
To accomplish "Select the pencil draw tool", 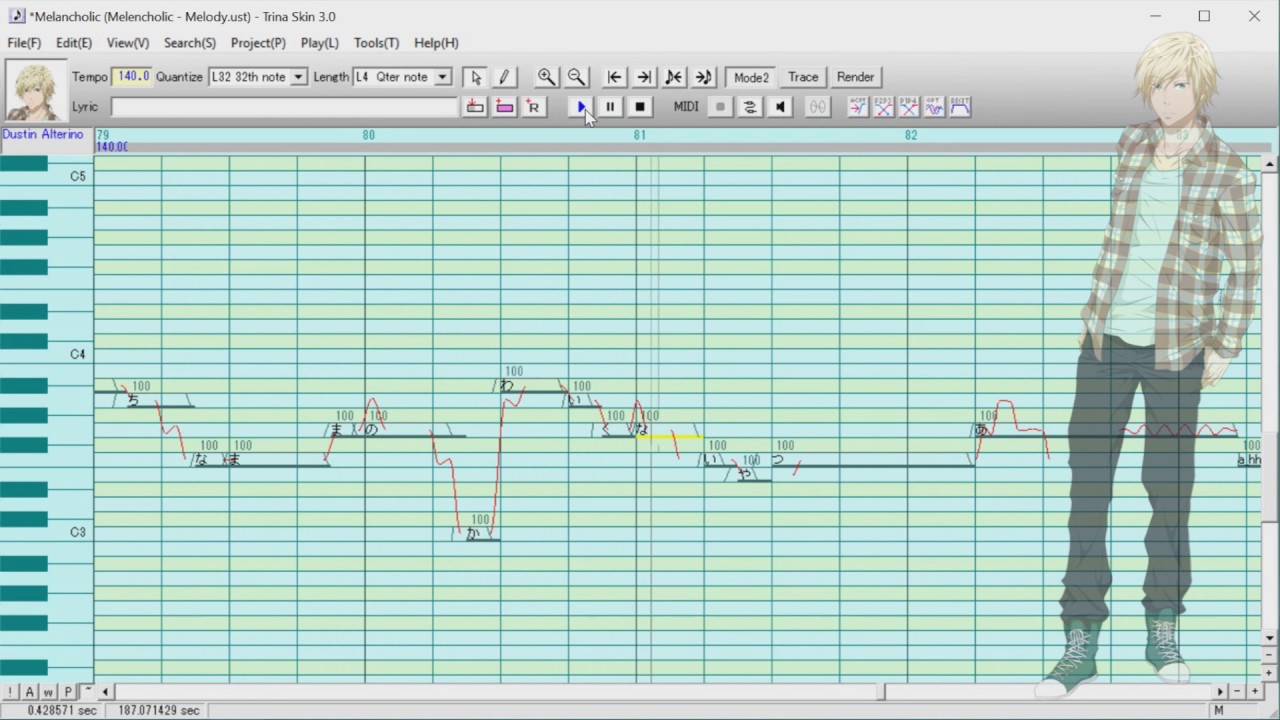I will coord(504,77).
